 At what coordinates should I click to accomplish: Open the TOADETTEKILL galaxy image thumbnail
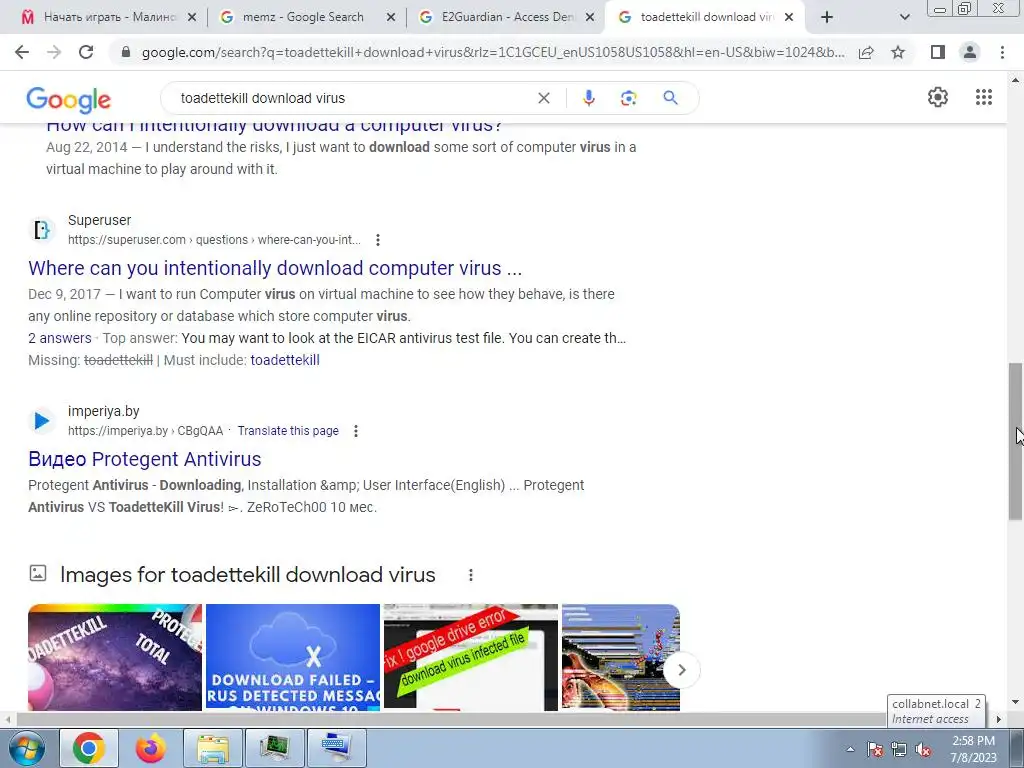point(115,657)
